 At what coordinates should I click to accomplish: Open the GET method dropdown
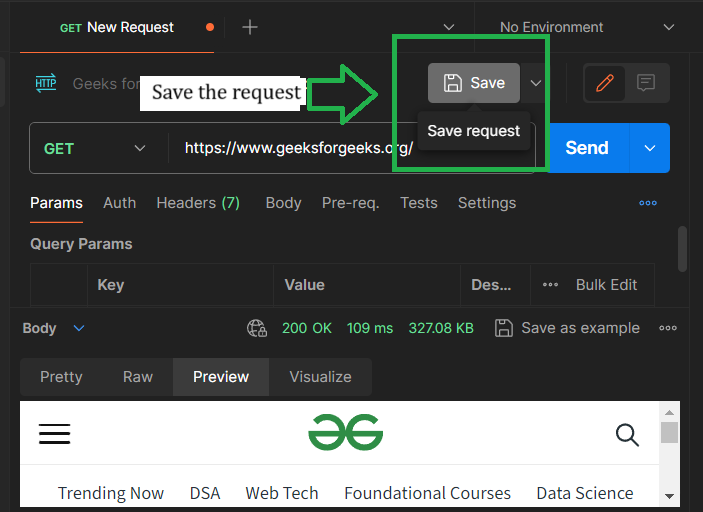click(x=95, y=148)
